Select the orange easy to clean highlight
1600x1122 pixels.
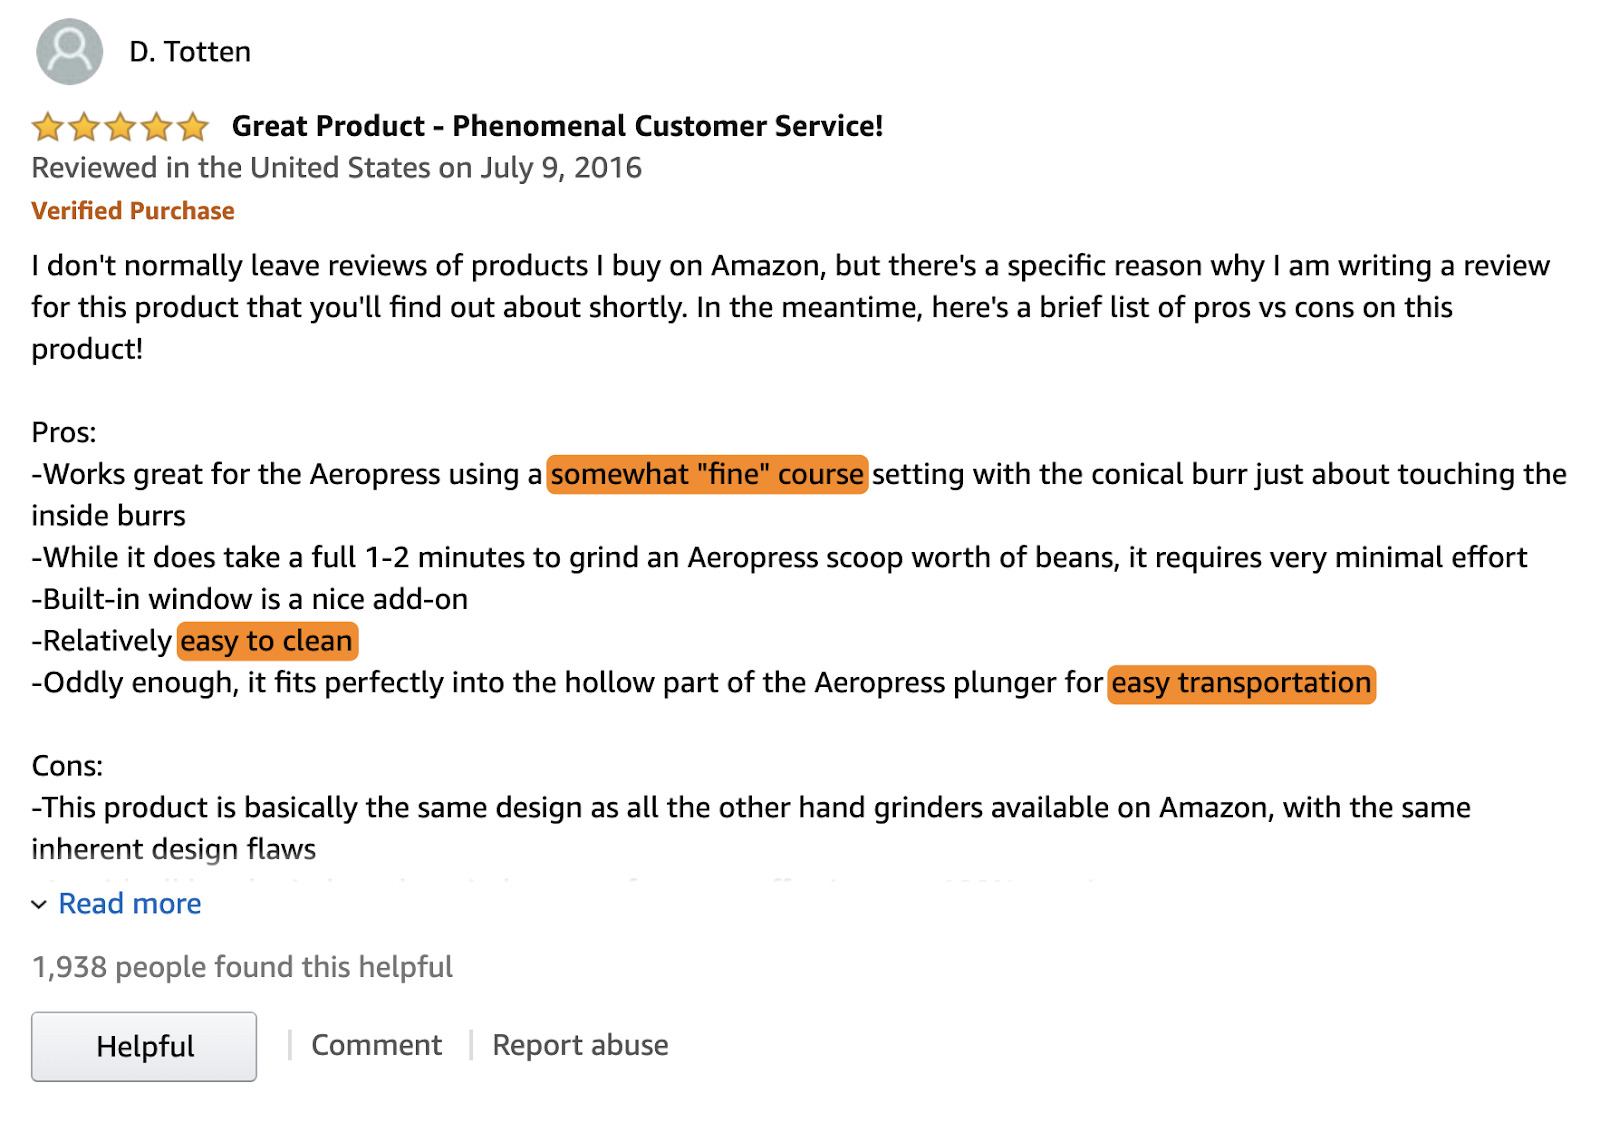(x=266, y=640)
